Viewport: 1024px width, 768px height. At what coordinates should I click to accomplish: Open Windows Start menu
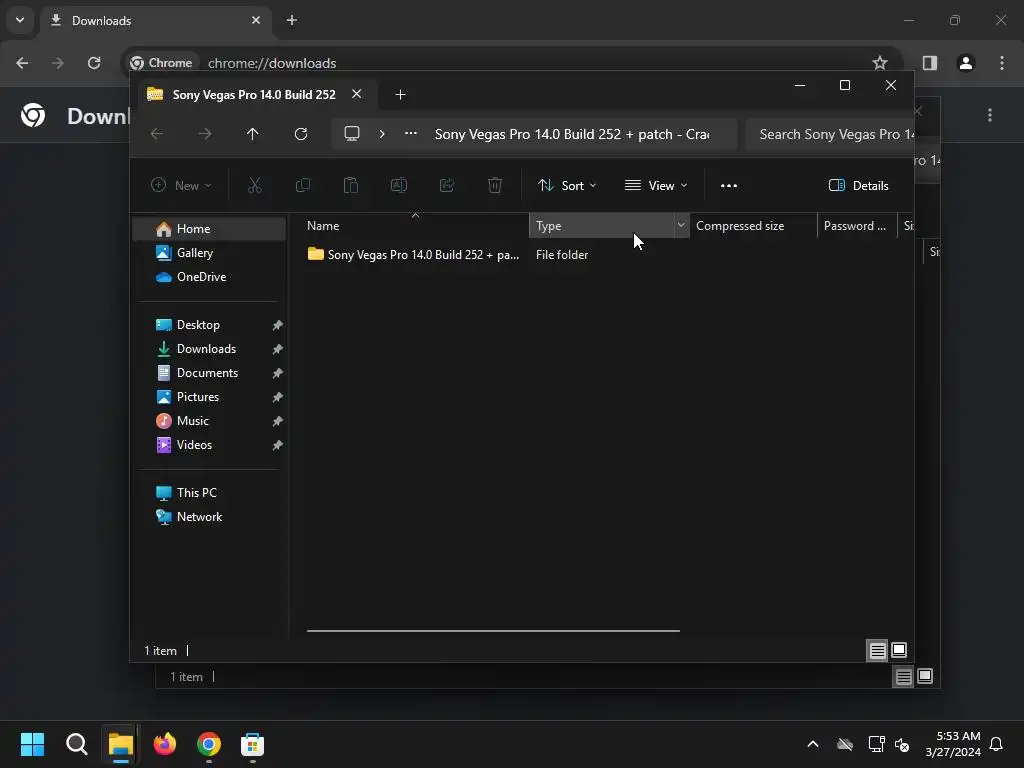pyautogui.click(x=32, y=744)
